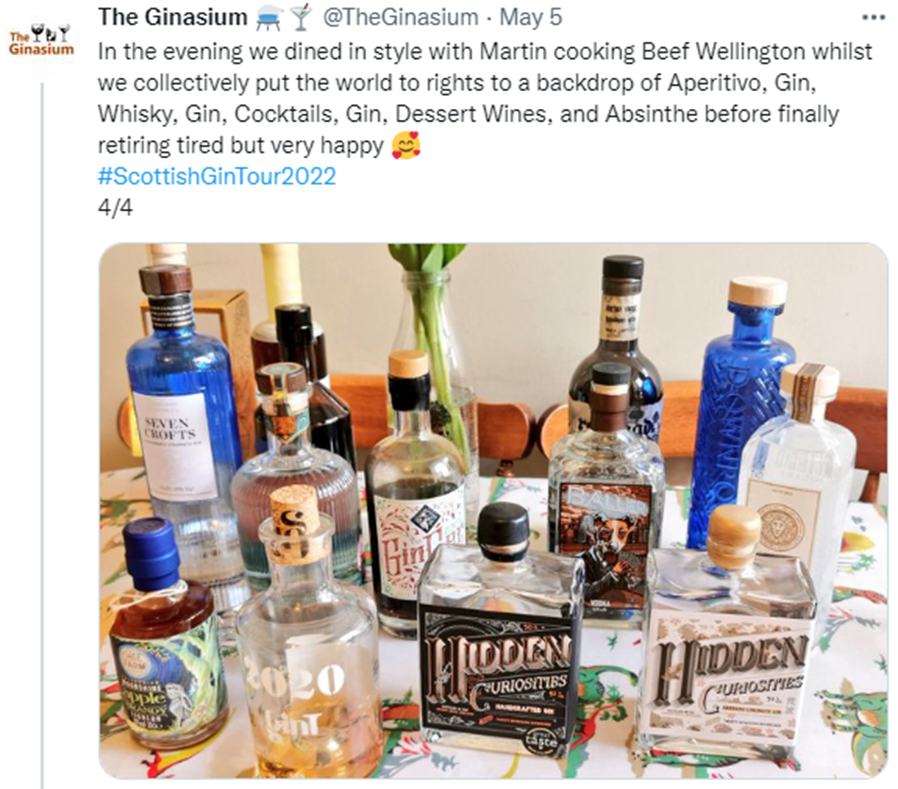Click the cocktail glass emoji beside the name
Image resolution: width=898 pixels, height=789 pixels.
coord(300,18)
